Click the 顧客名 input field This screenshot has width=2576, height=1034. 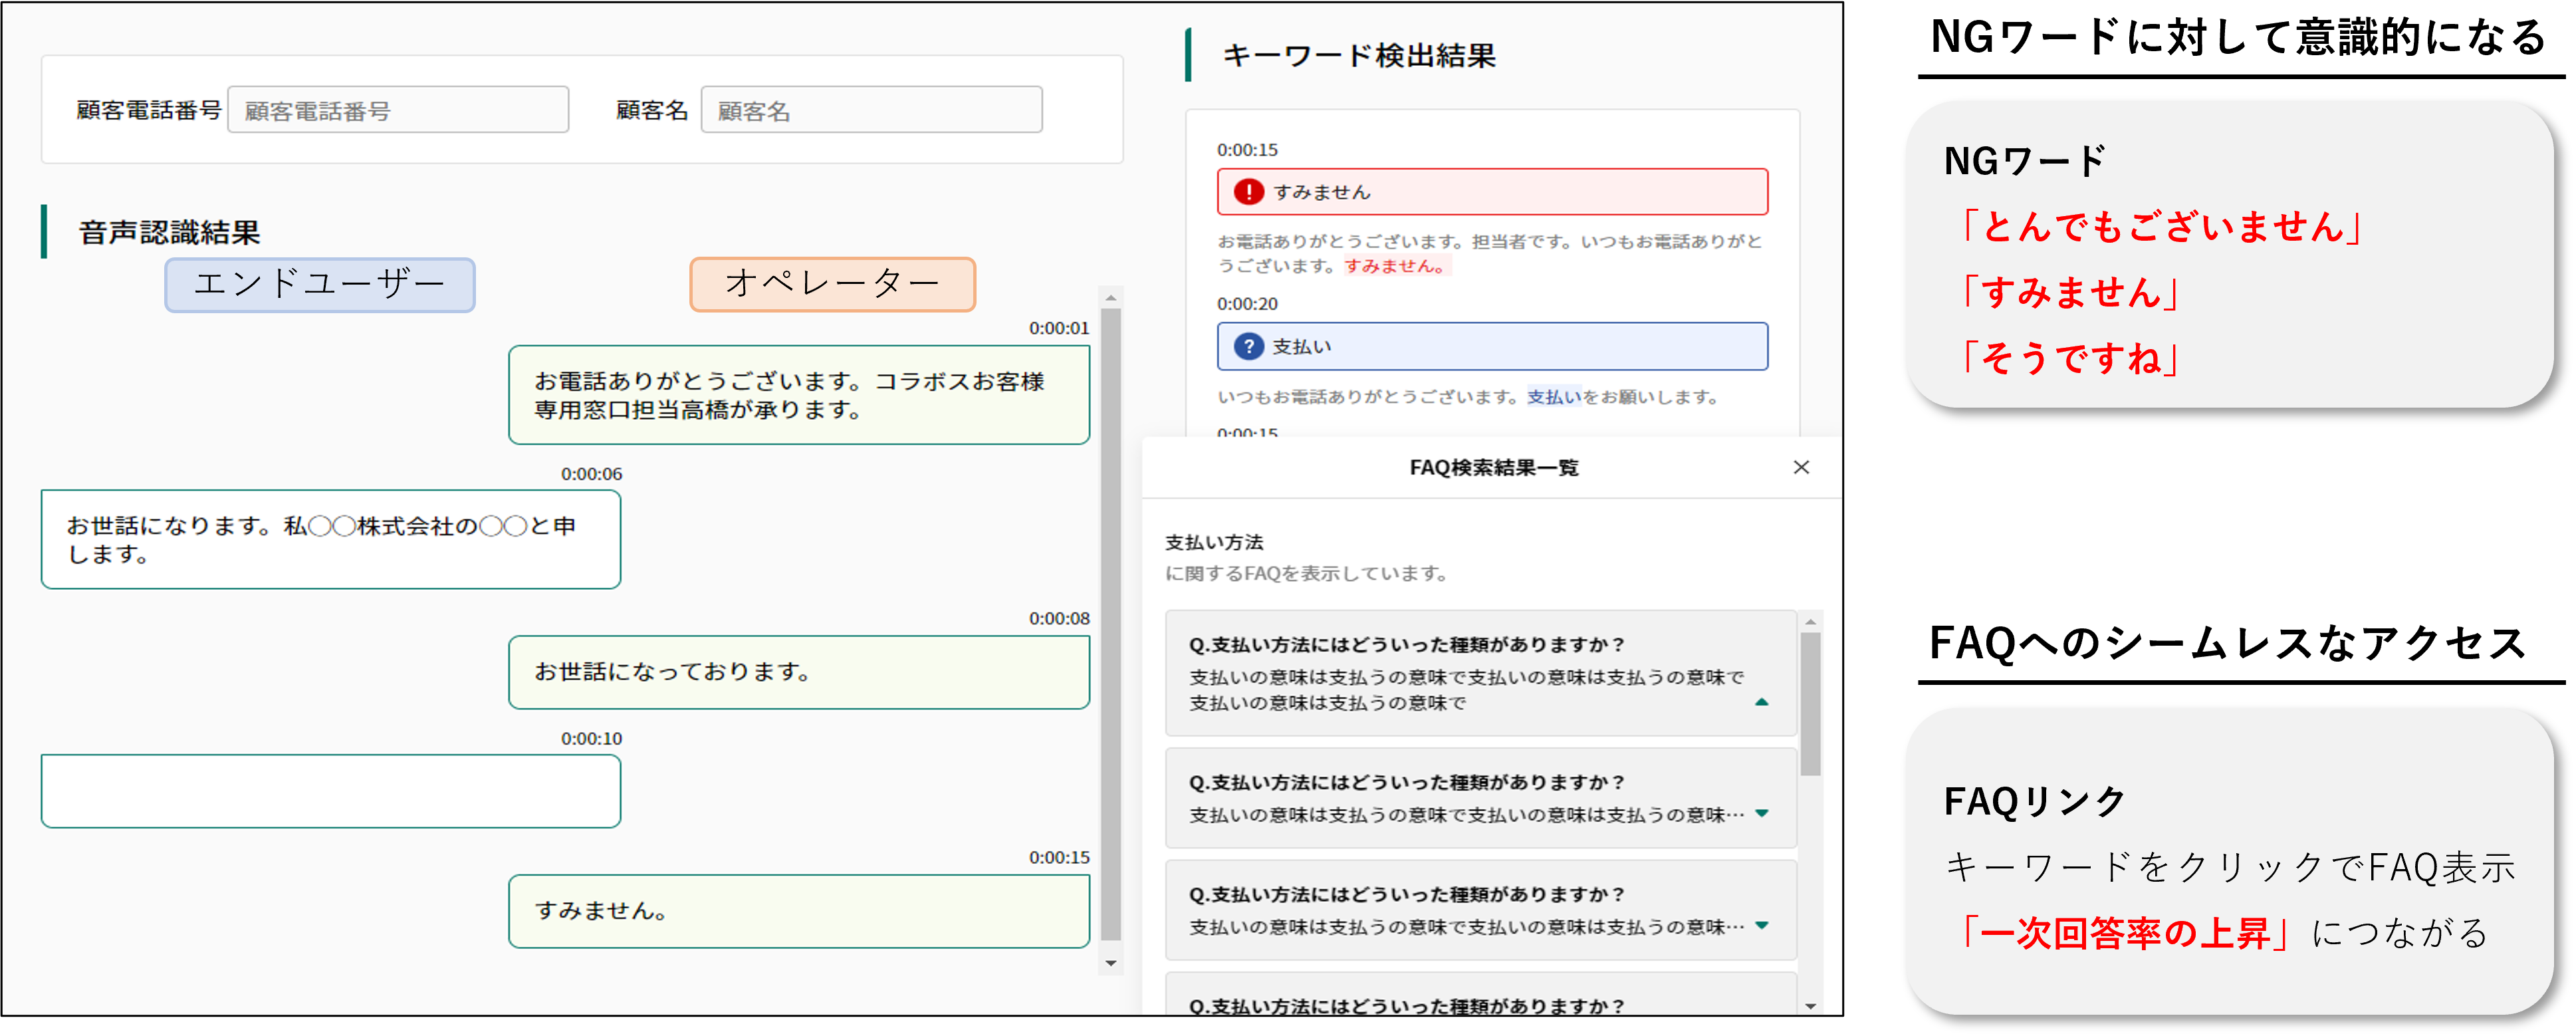pyautogui.click(x=871, y=110)
